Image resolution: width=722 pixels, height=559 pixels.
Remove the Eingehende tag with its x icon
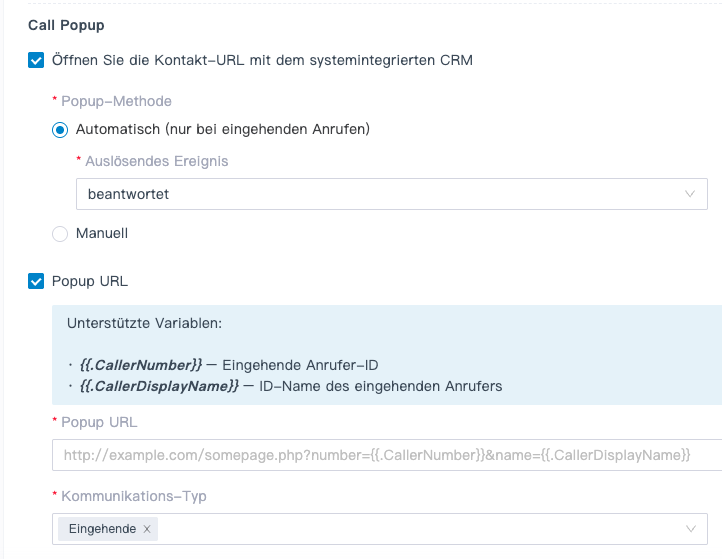(147, 529)
